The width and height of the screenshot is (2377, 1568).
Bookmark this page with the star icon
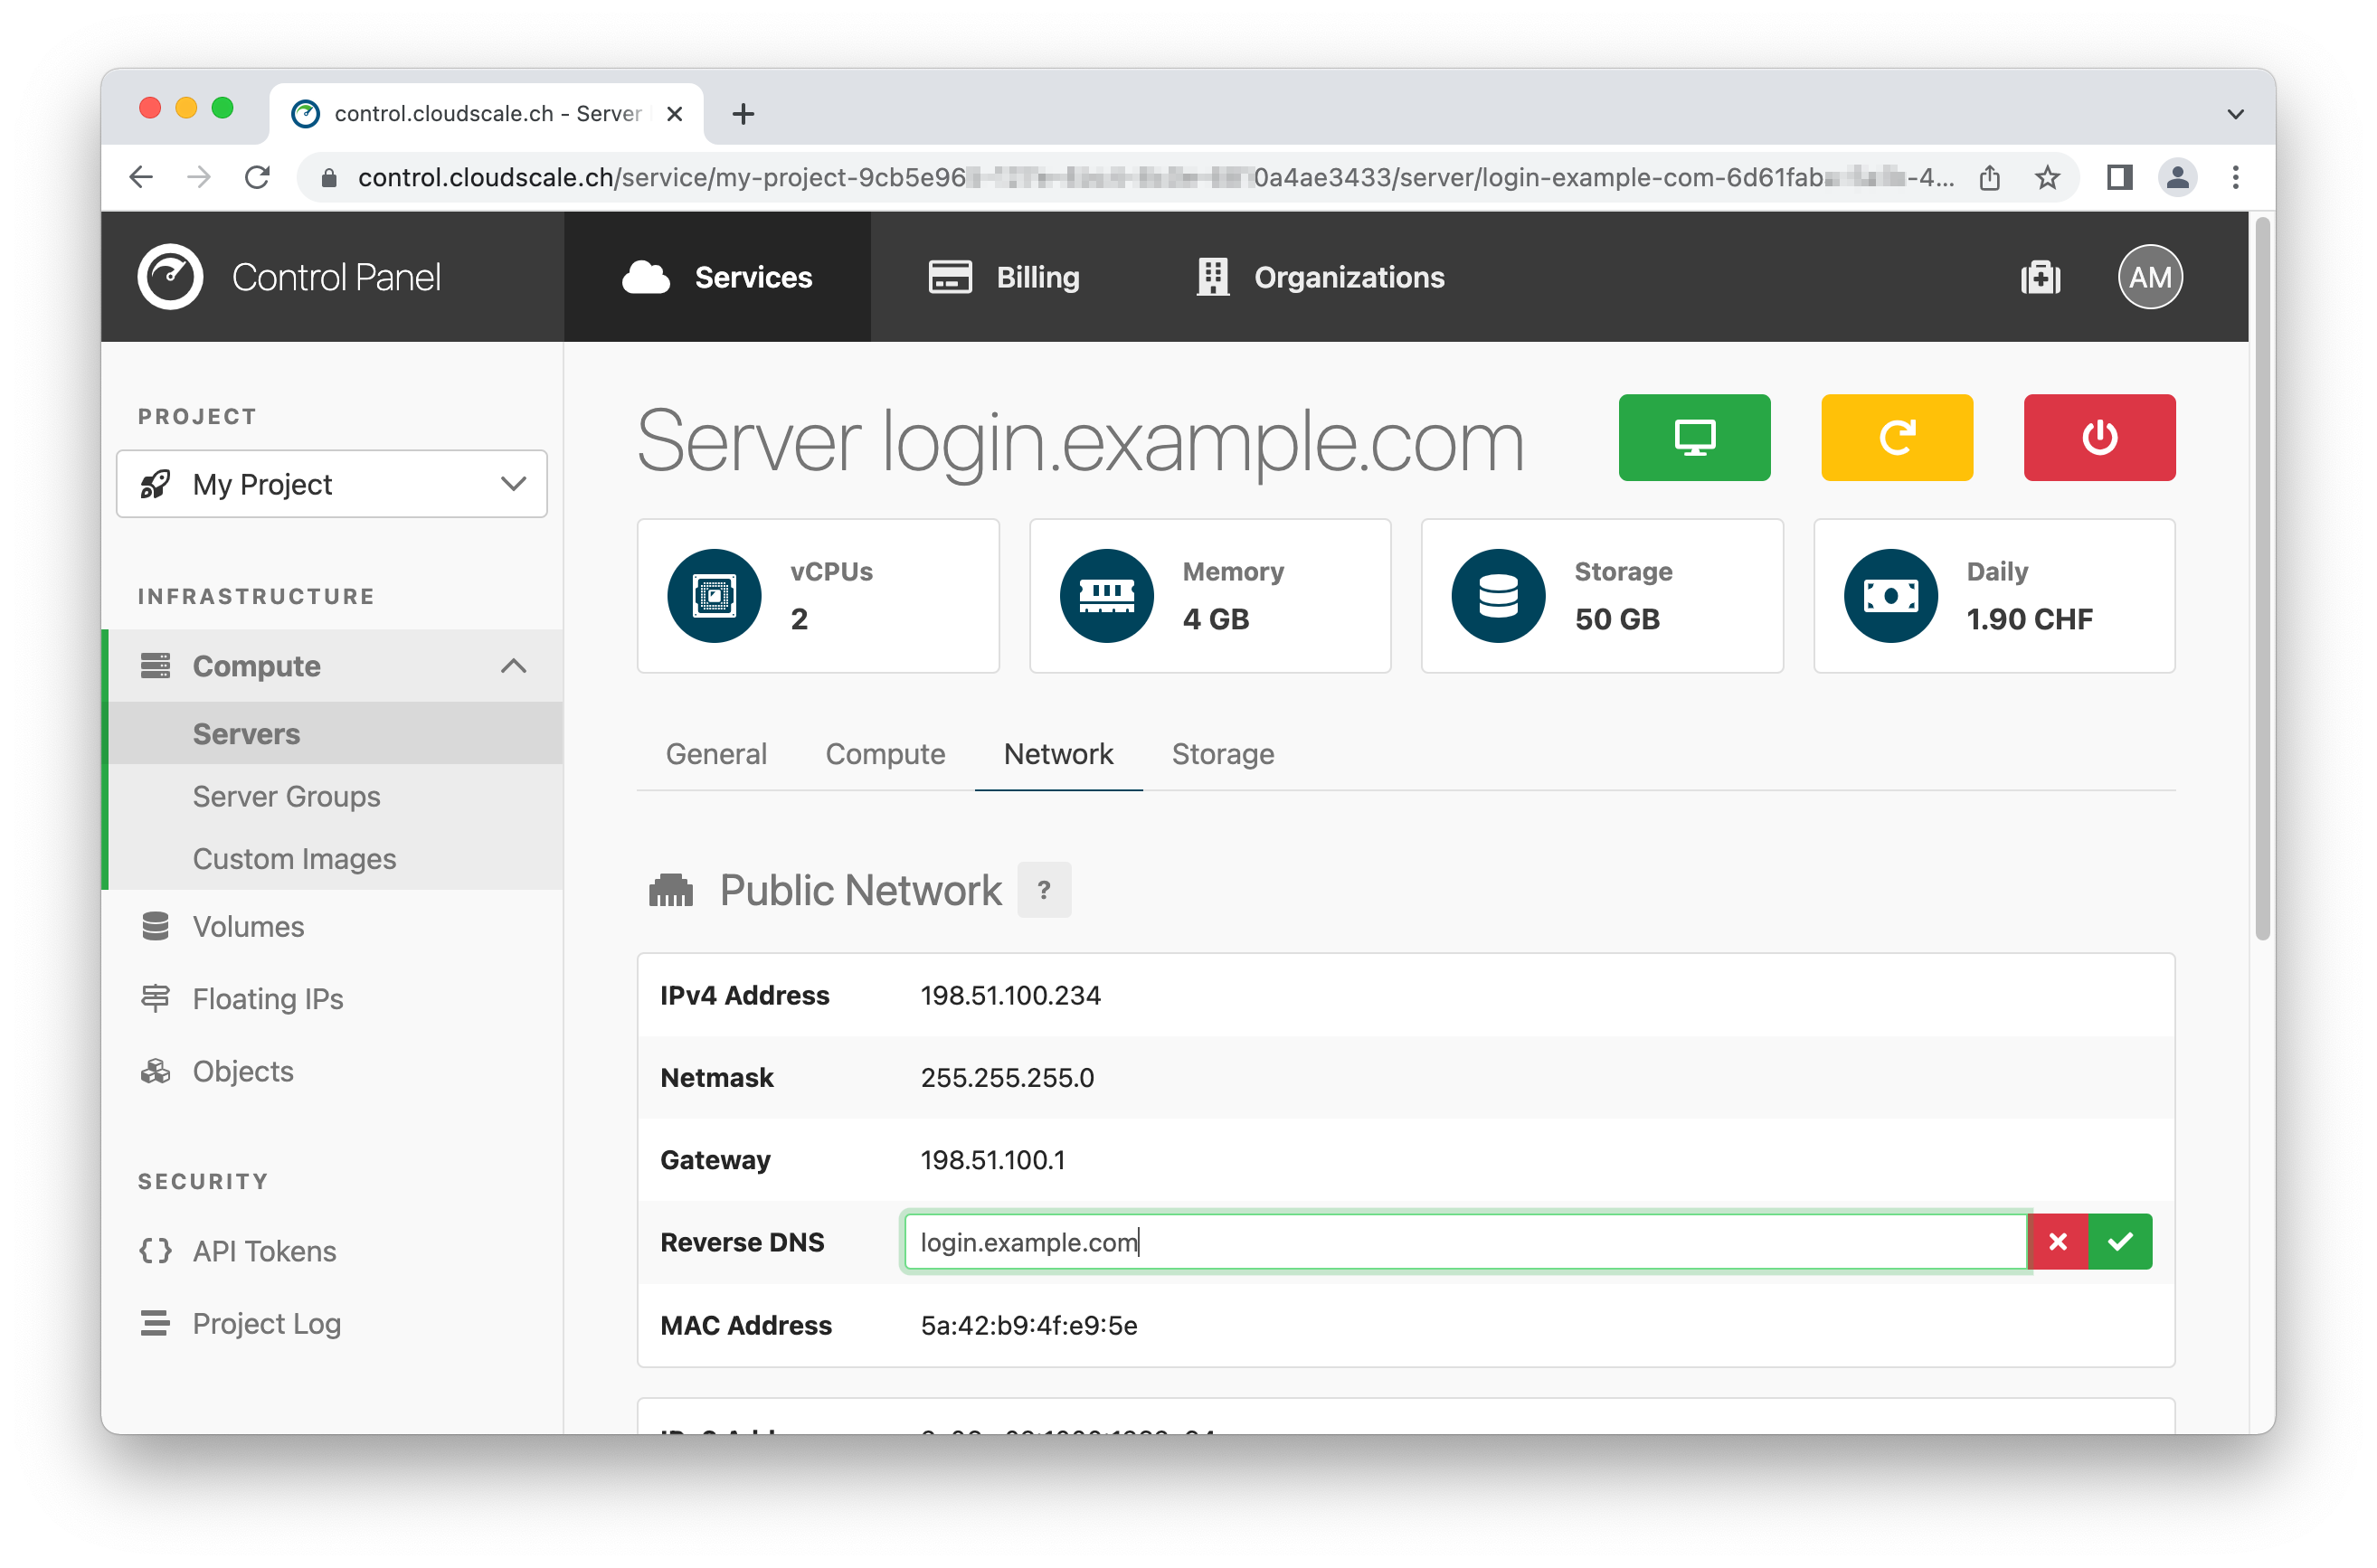(2046, 178)
